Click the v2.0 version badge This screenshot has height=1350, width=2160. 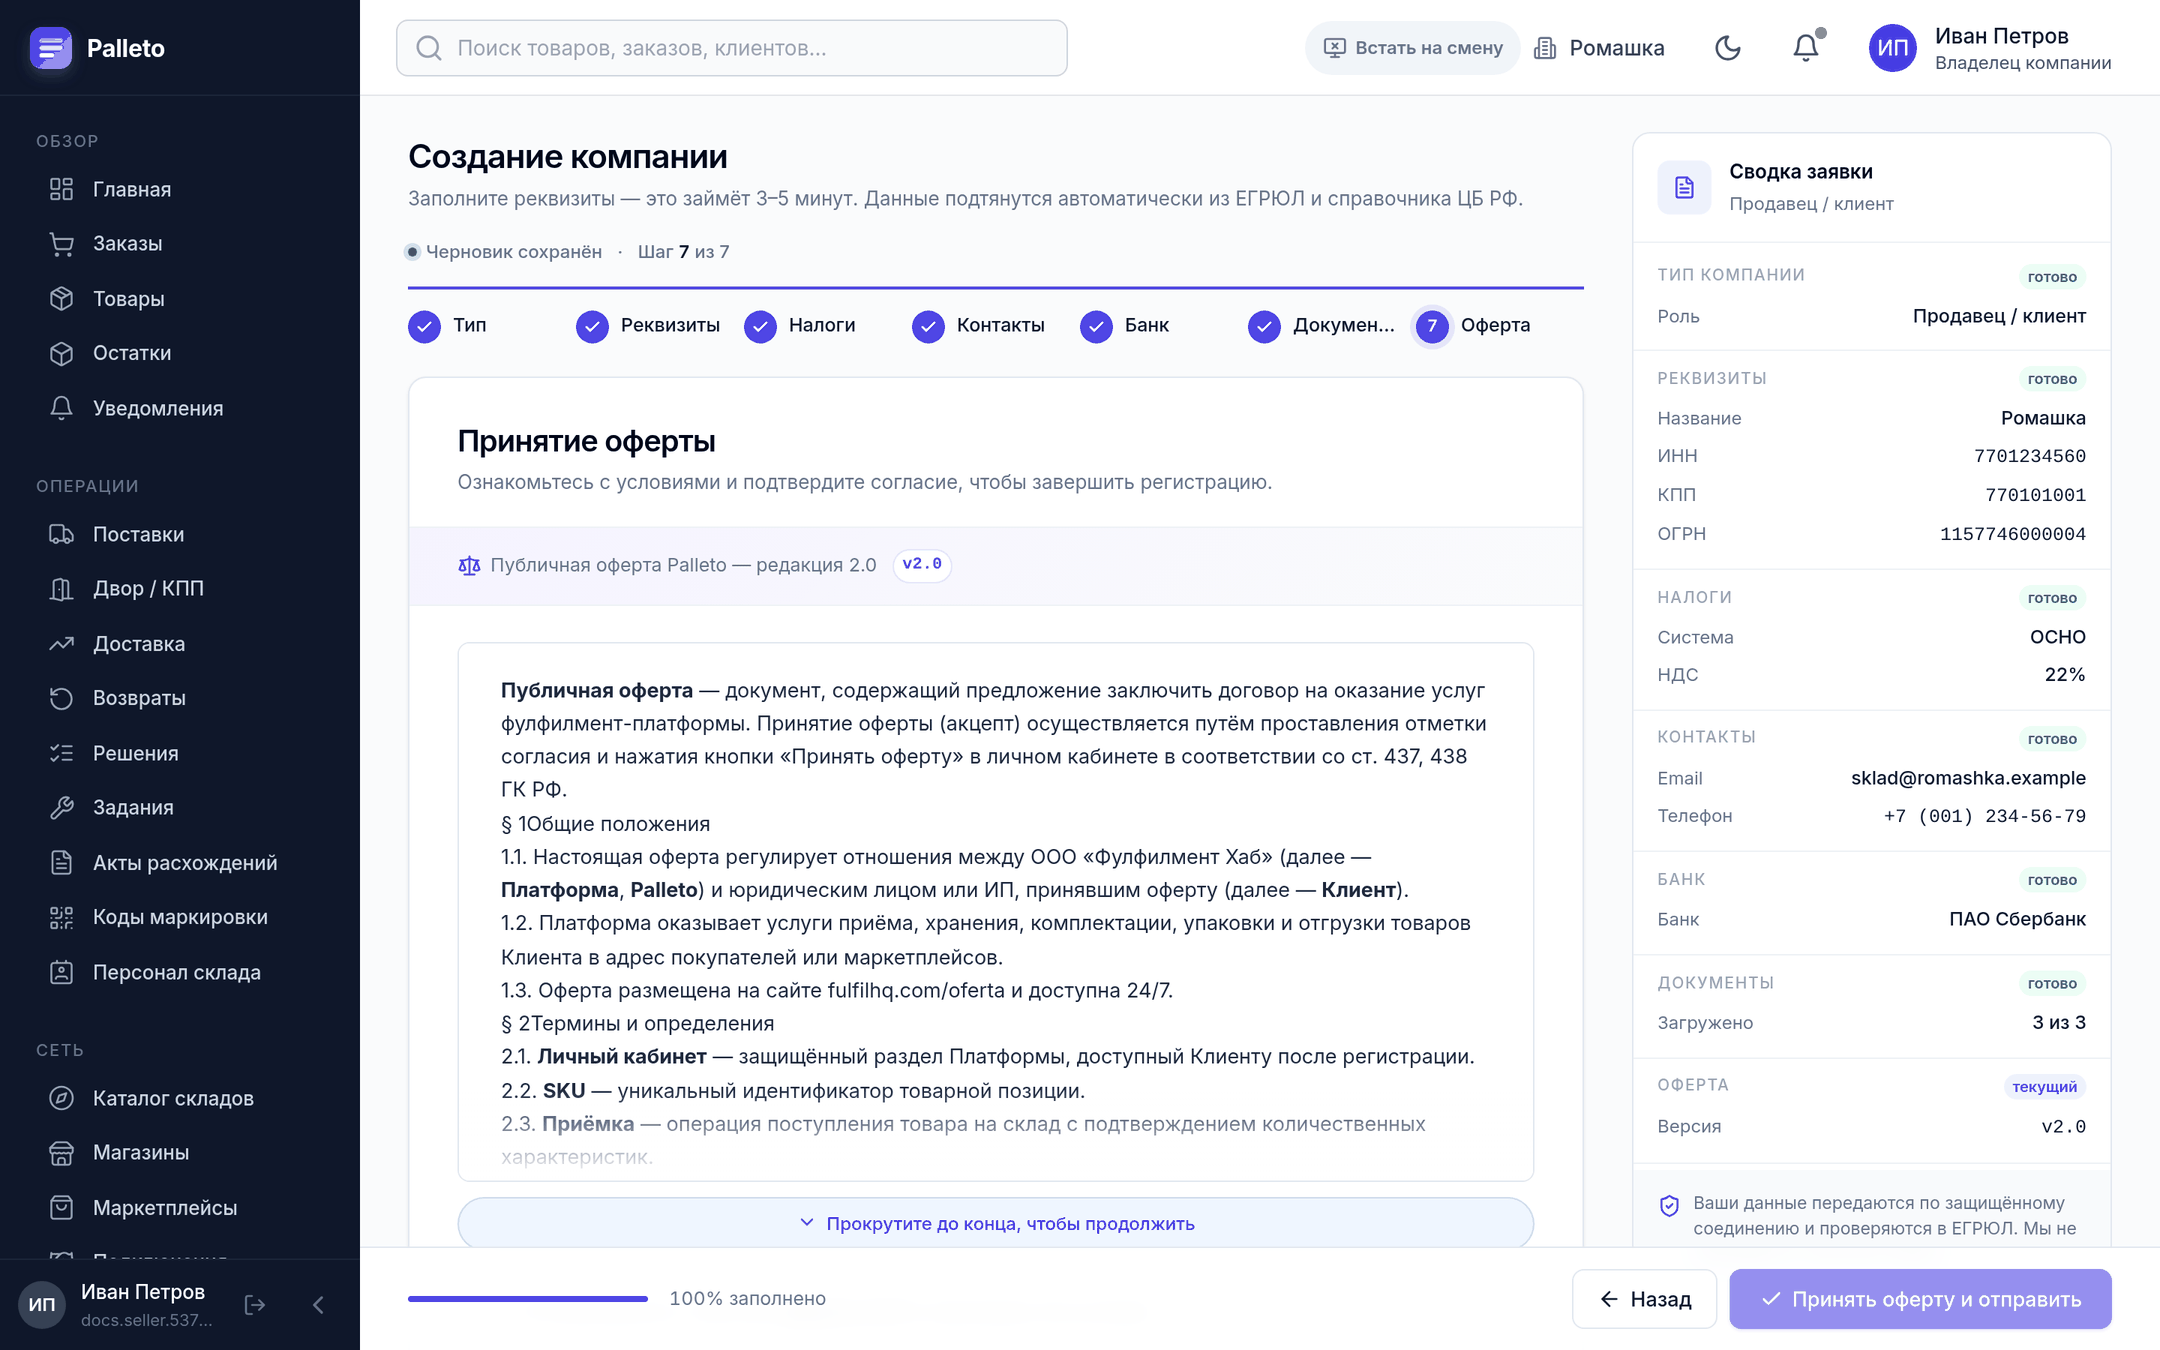tap(922, 565)
